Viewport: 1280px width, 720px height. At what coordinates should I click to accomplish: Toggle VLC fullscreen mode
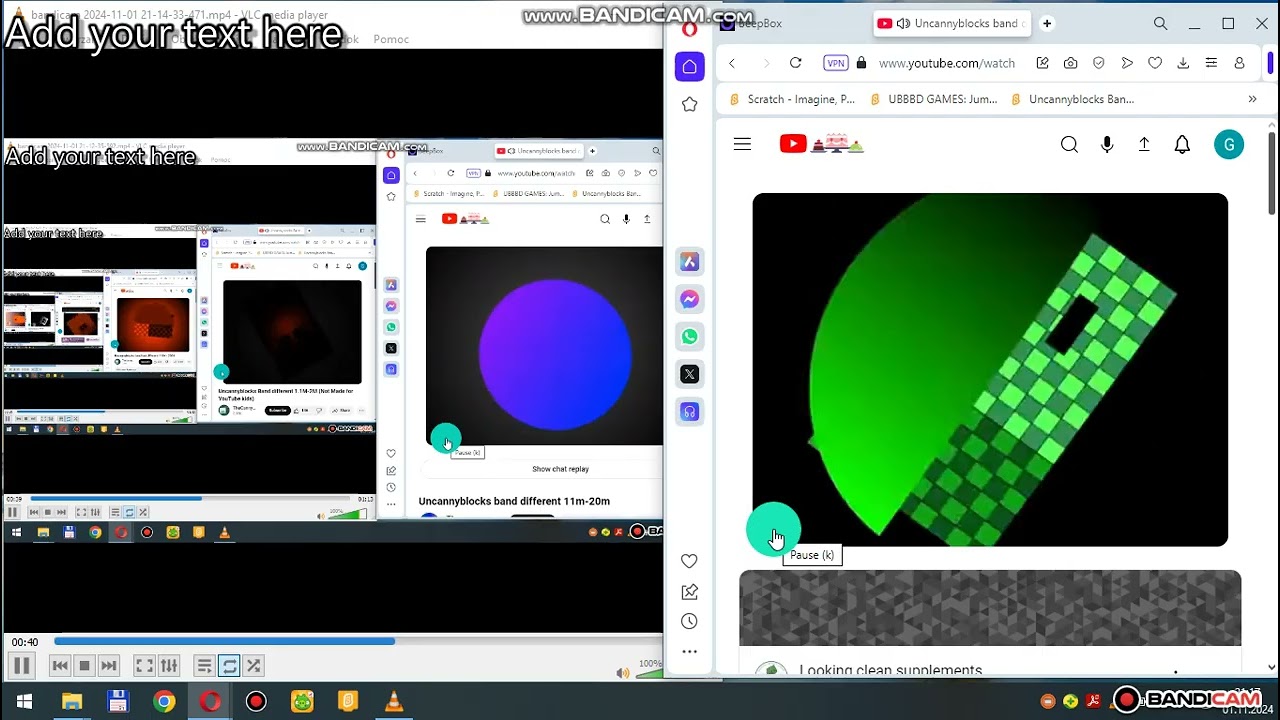[144, 666]
